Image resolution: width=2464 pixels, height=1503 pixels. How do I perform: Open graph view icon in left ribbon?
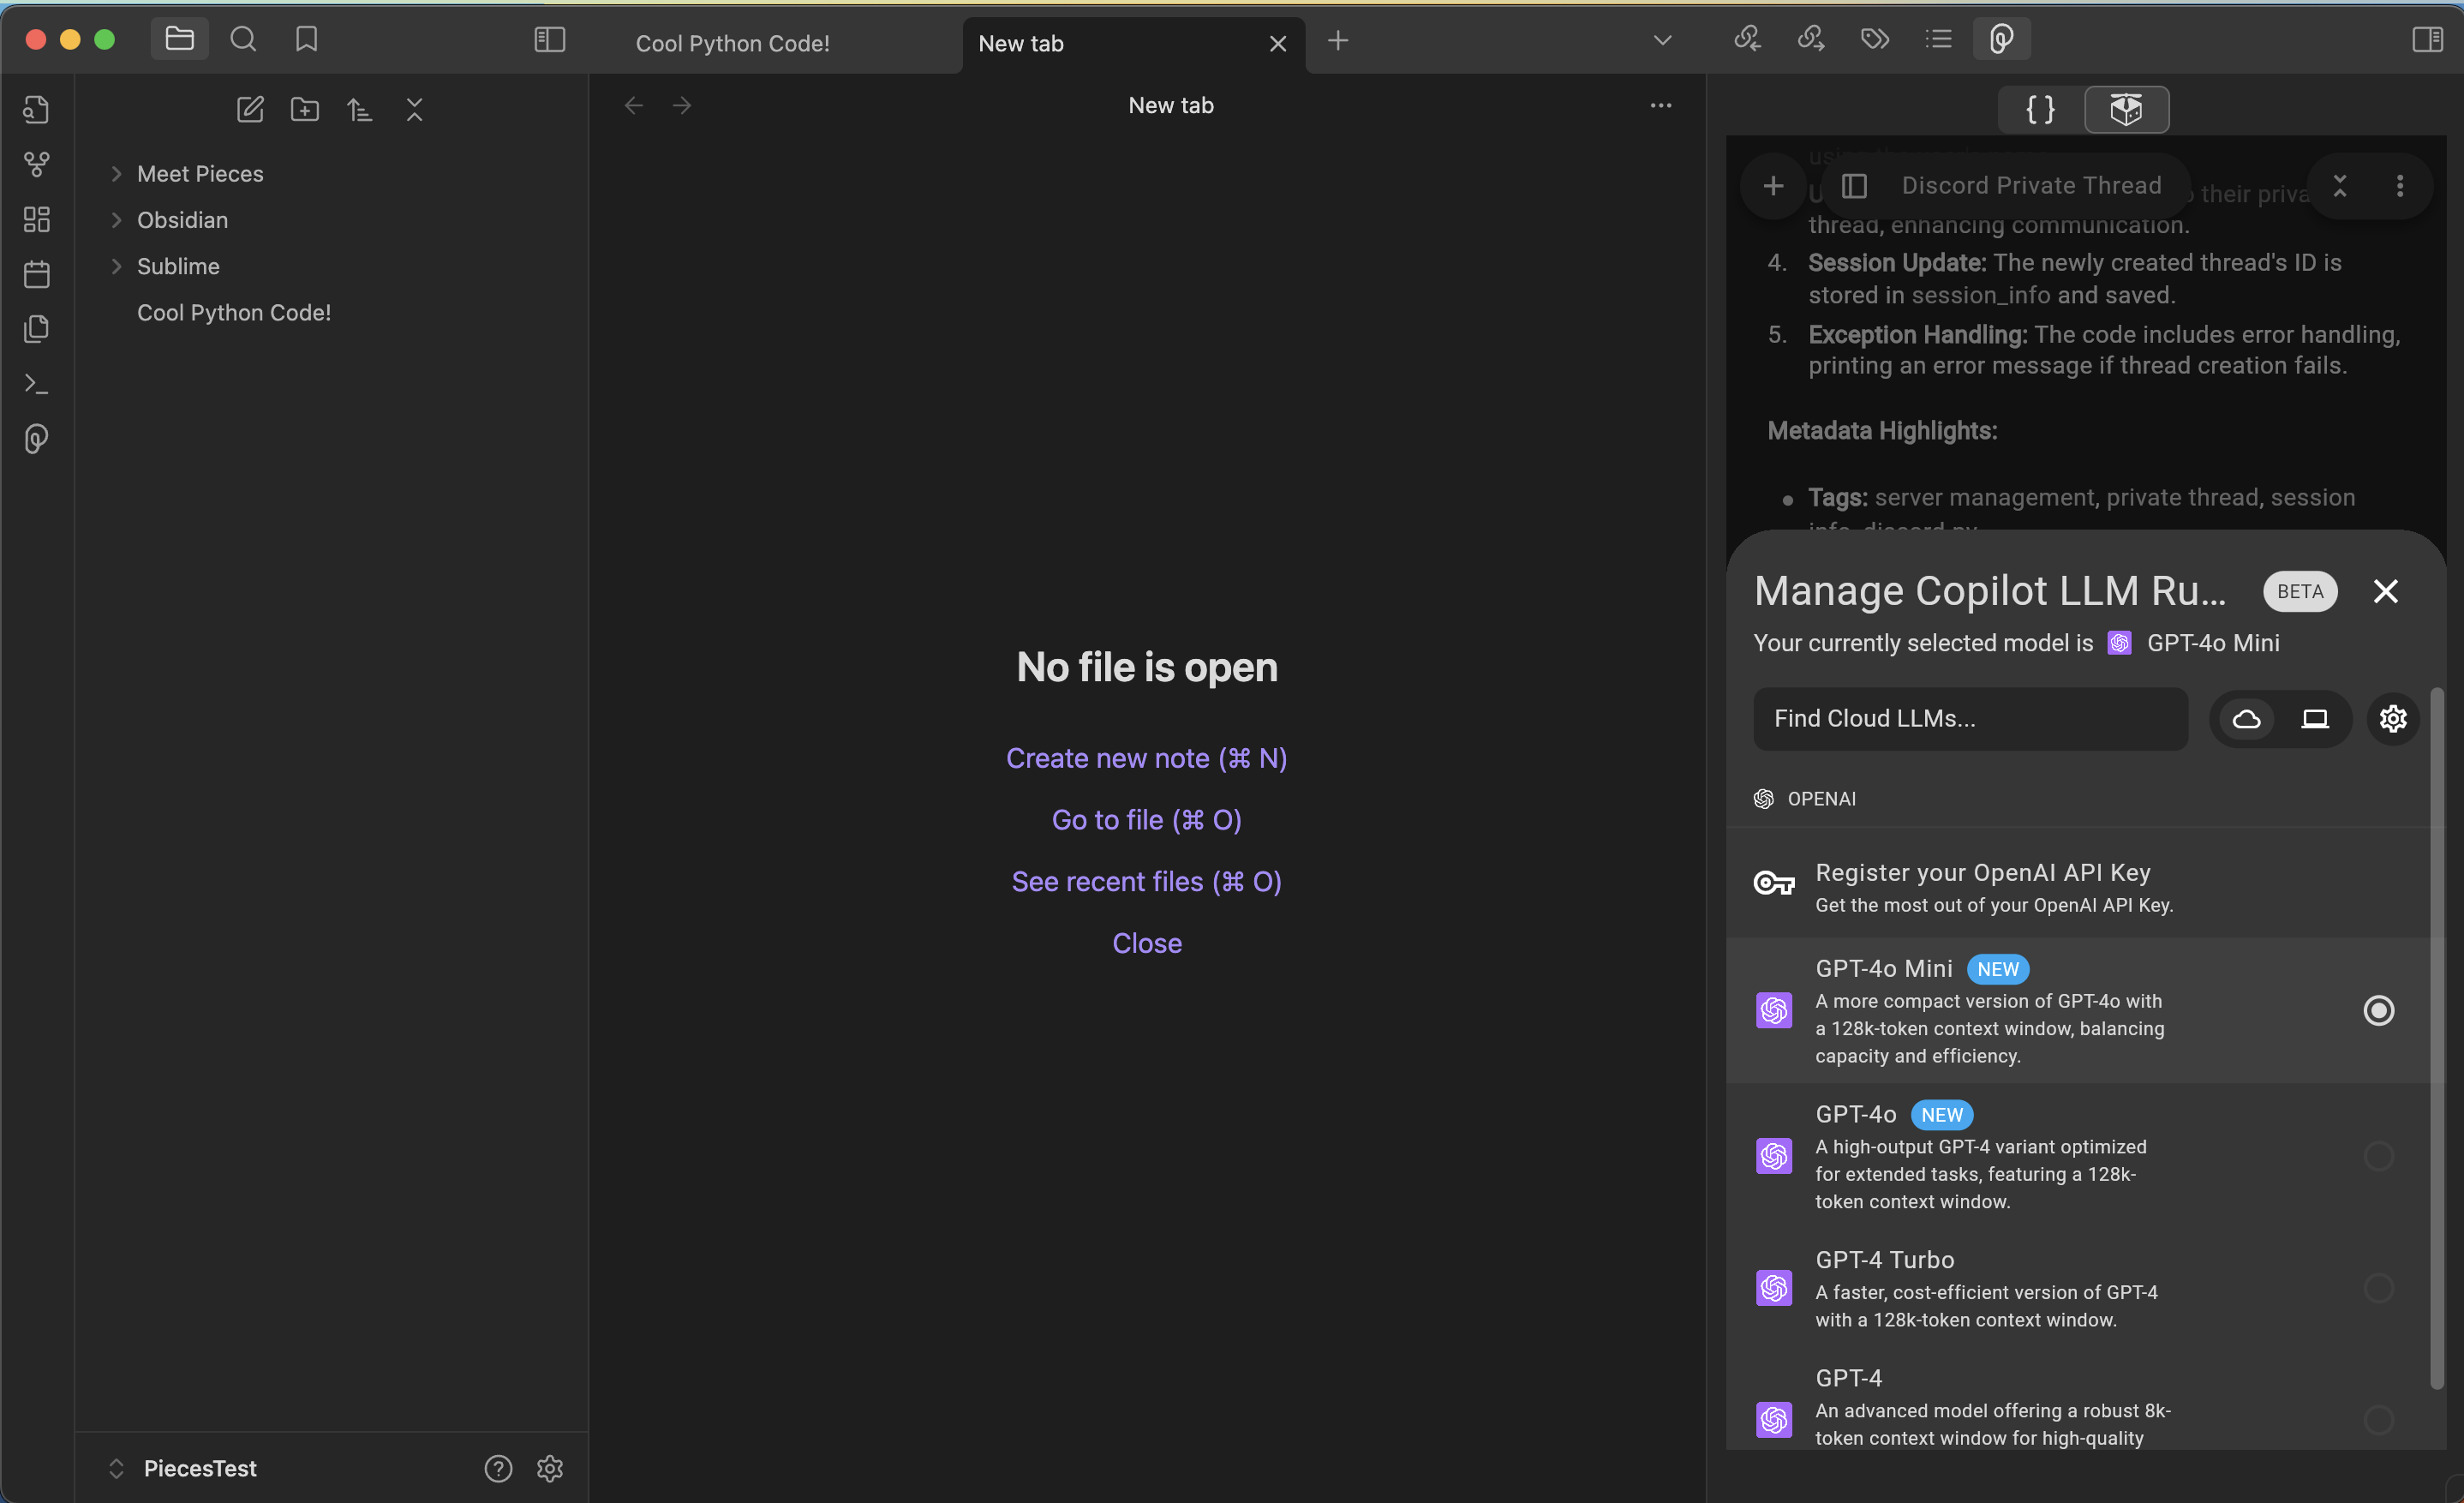pos(37,164)
